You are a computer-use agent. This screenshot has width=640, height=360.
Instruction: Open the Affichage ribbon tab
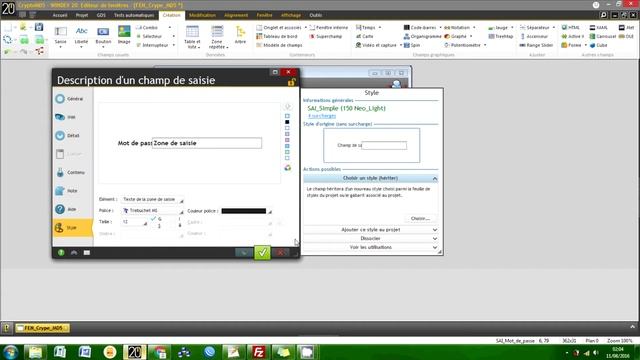[291, 15]
